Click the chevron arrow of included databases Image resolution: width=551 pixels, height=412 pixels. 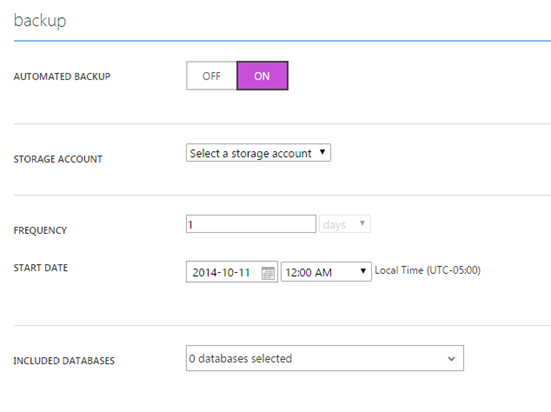452,359
